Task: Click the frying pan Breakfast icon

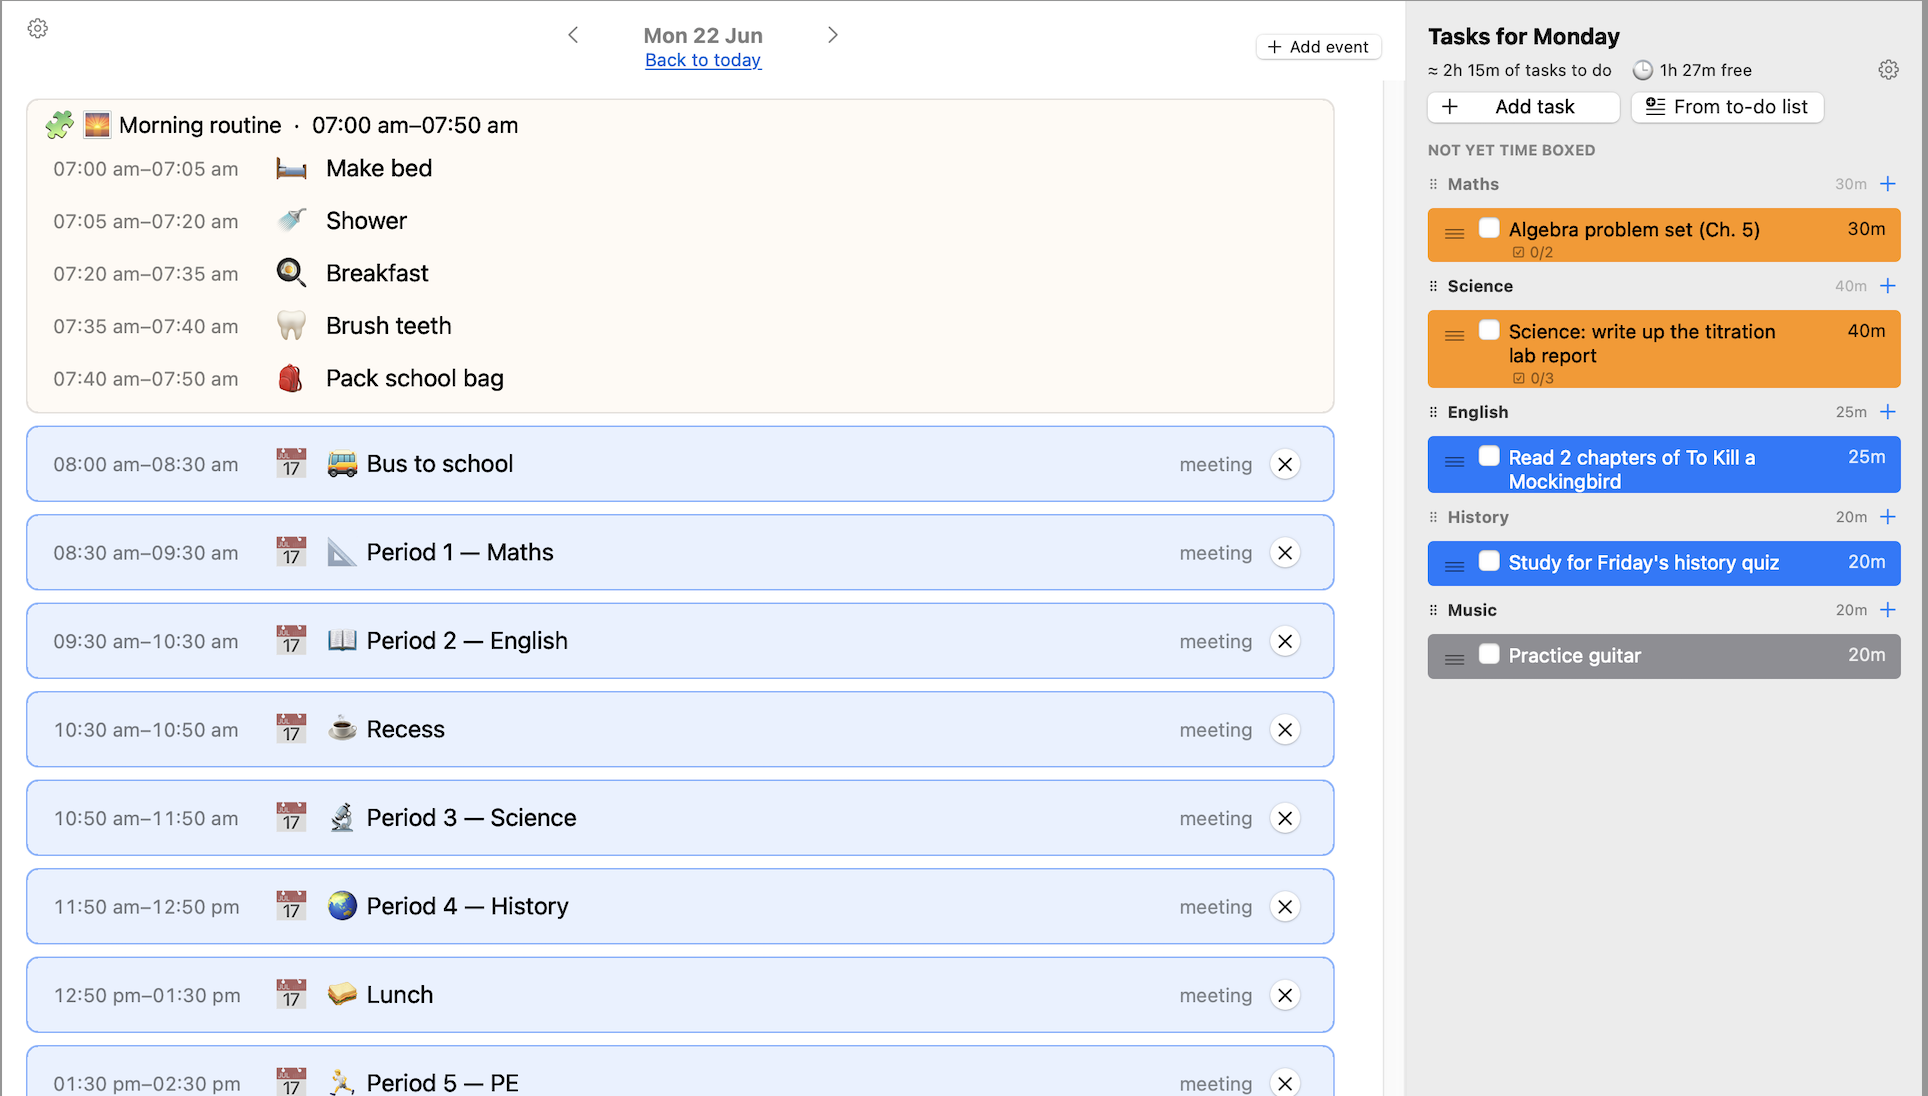Action: point(291,273)
